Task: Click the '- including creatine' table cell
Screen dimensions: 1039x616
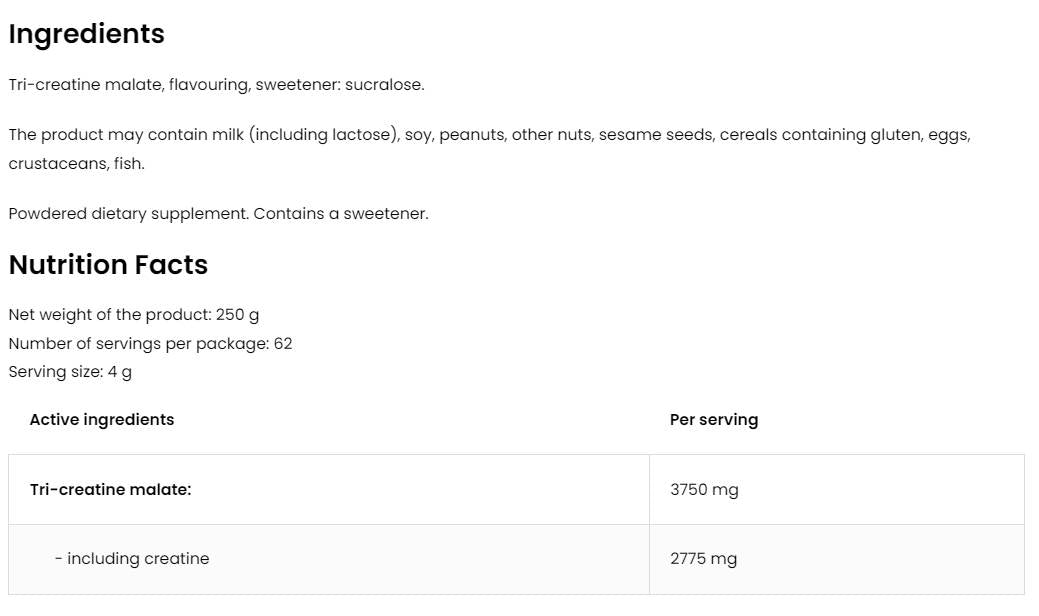Action: point(132,559)
